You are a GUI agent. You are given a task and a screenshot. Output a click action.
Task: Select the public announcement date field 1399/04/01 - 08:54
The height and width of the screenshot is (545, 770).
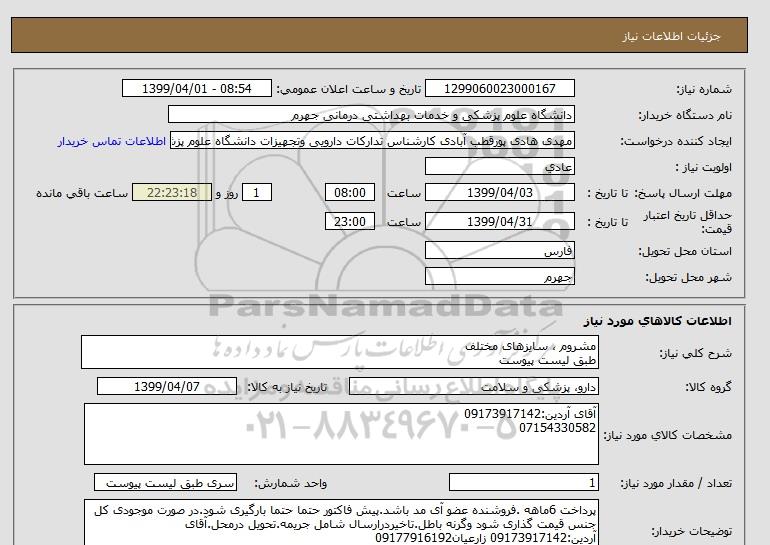(196, 88)
